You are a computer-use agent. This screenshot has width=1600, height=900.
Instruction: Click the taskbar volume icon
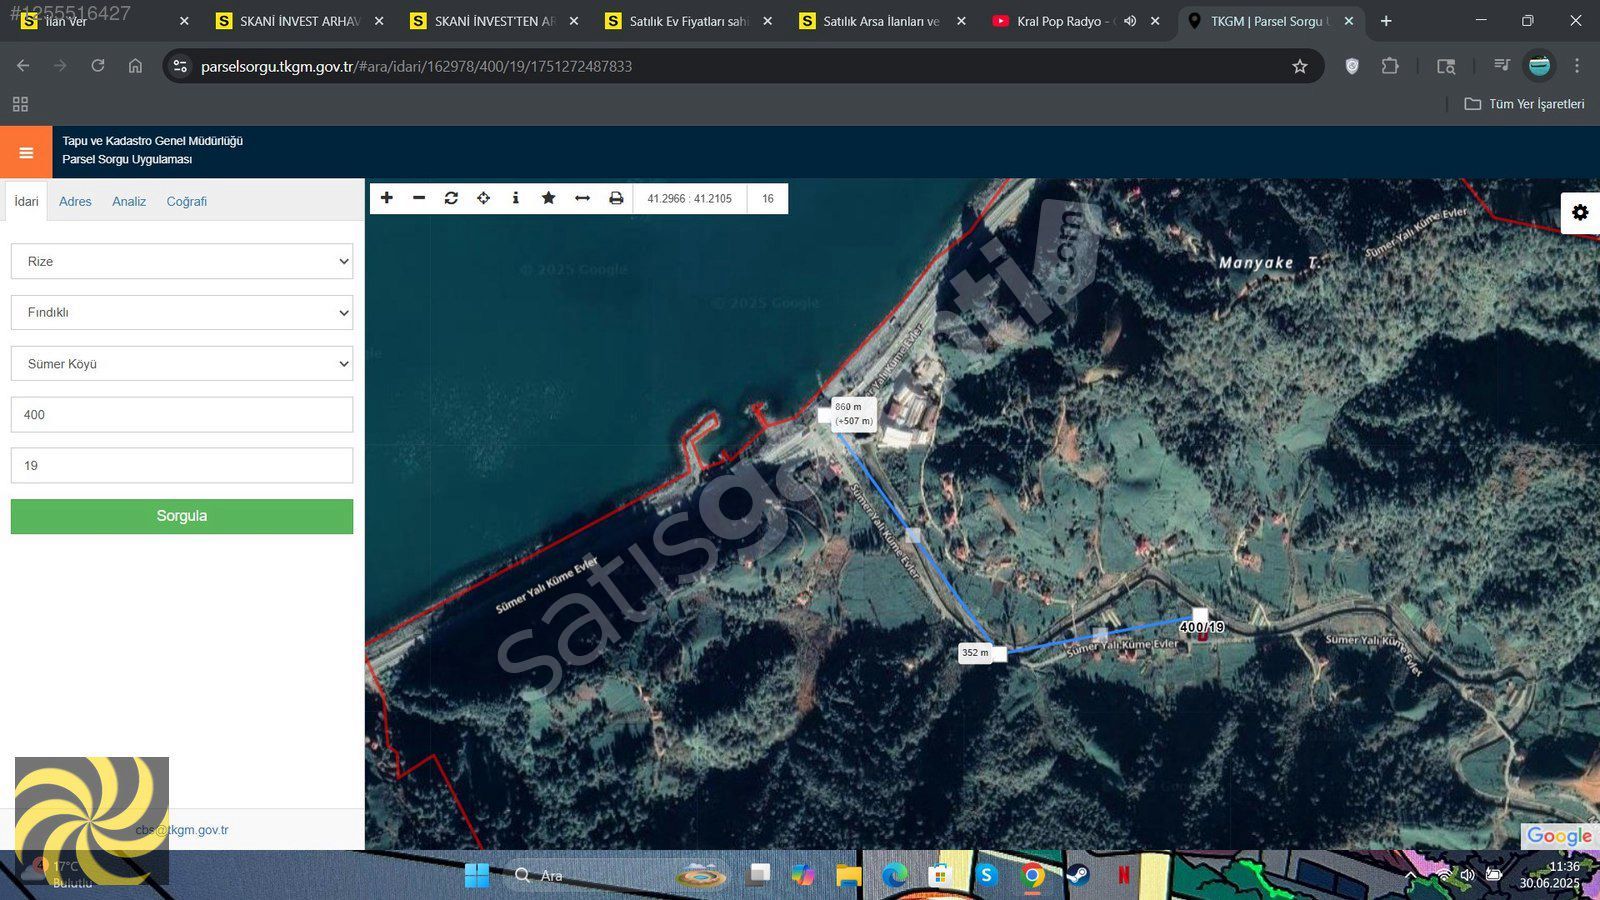(1467, 875)
